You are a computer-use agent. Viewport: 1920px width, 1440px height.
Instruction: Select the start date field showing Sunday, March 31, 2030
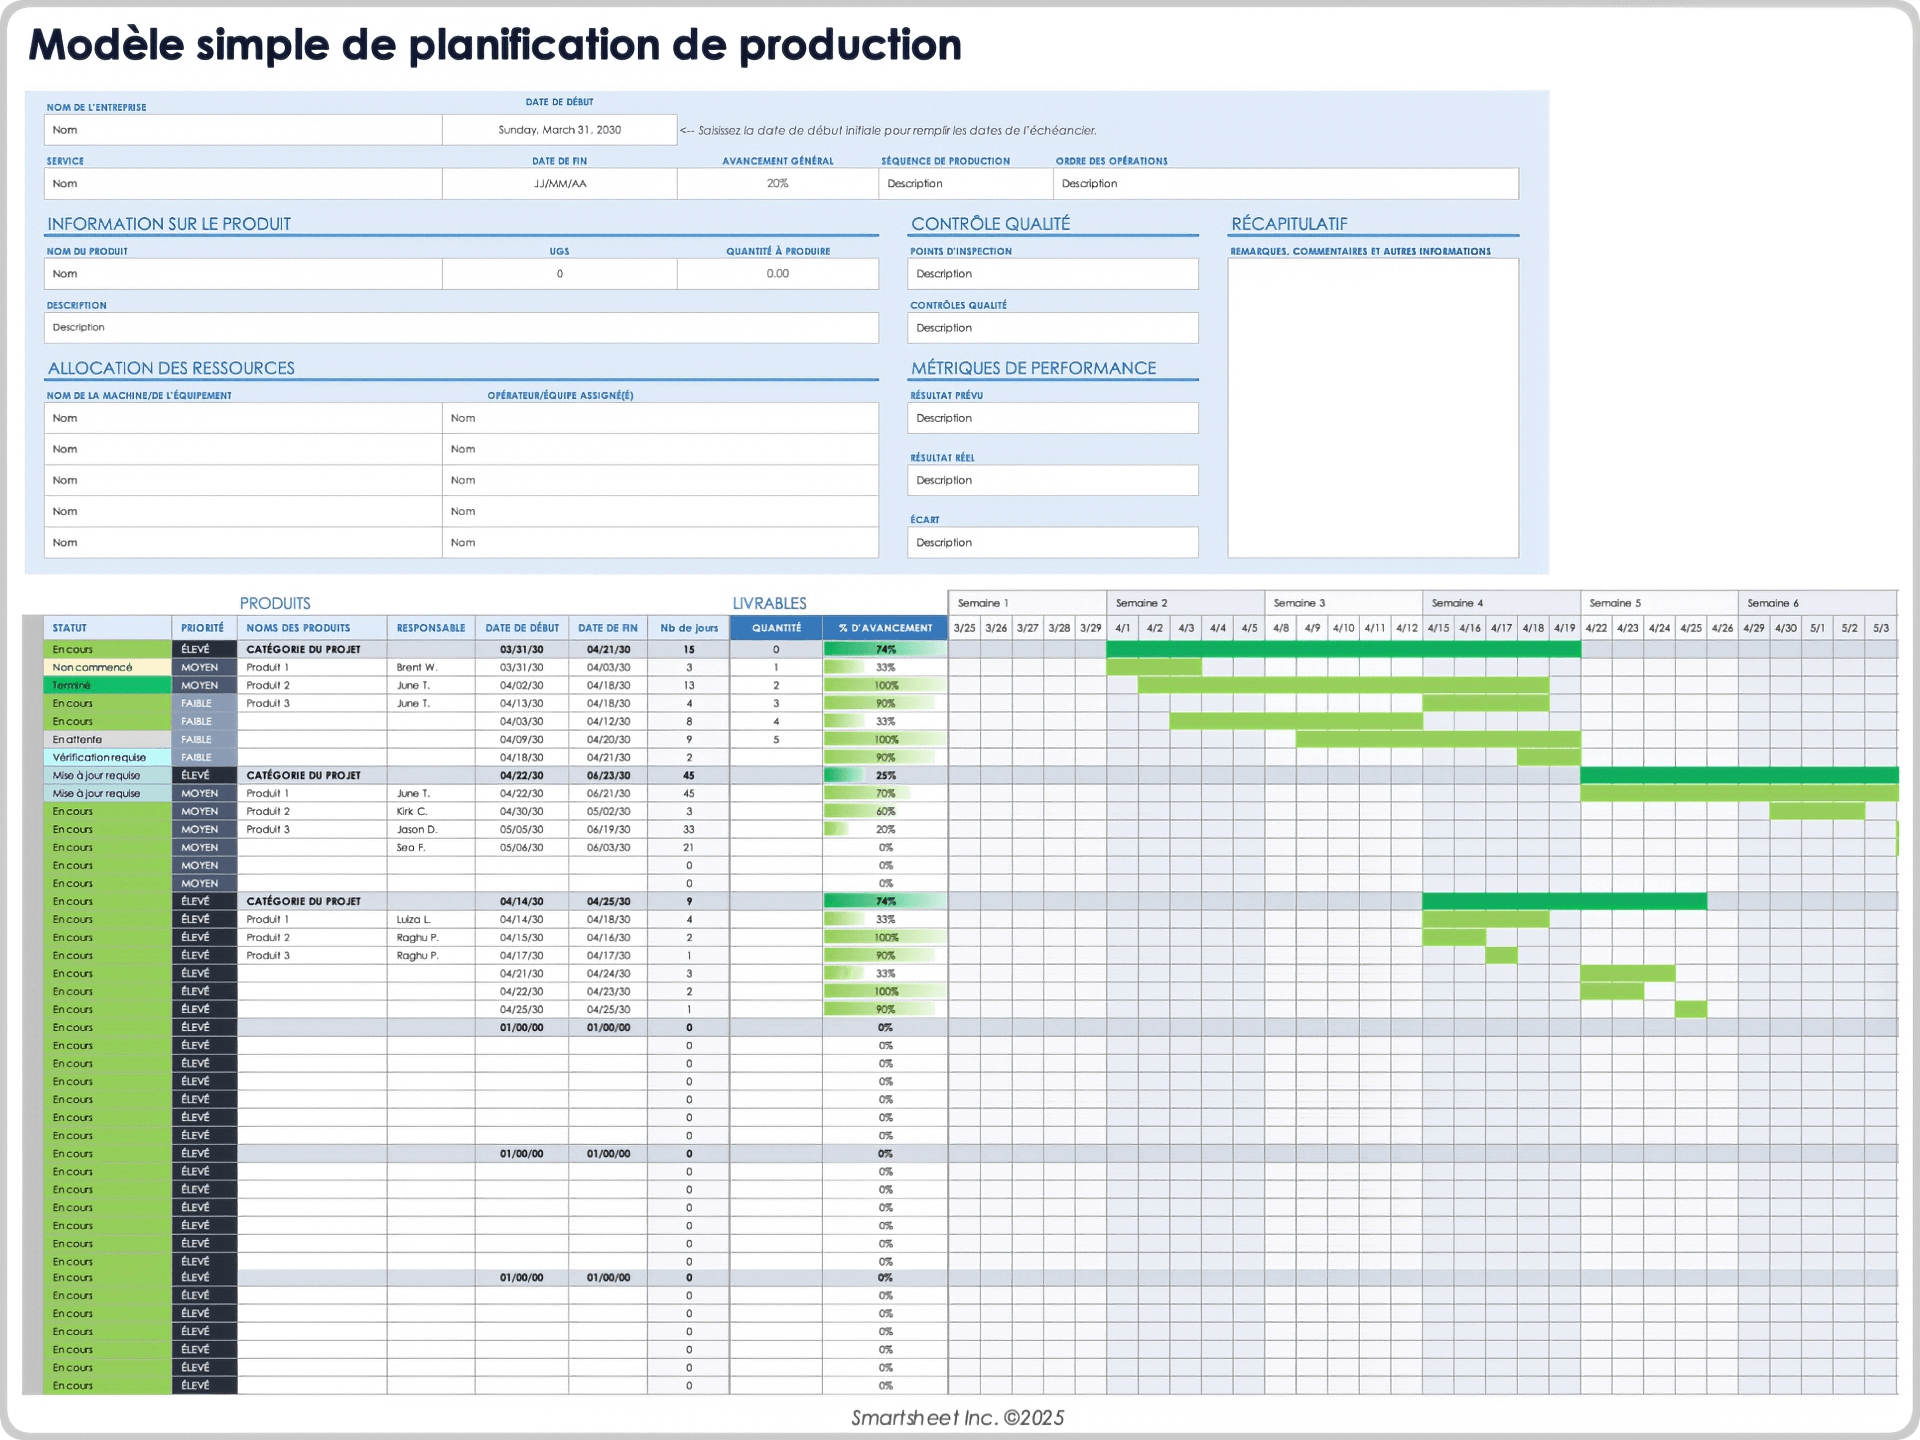click(559, 129)
